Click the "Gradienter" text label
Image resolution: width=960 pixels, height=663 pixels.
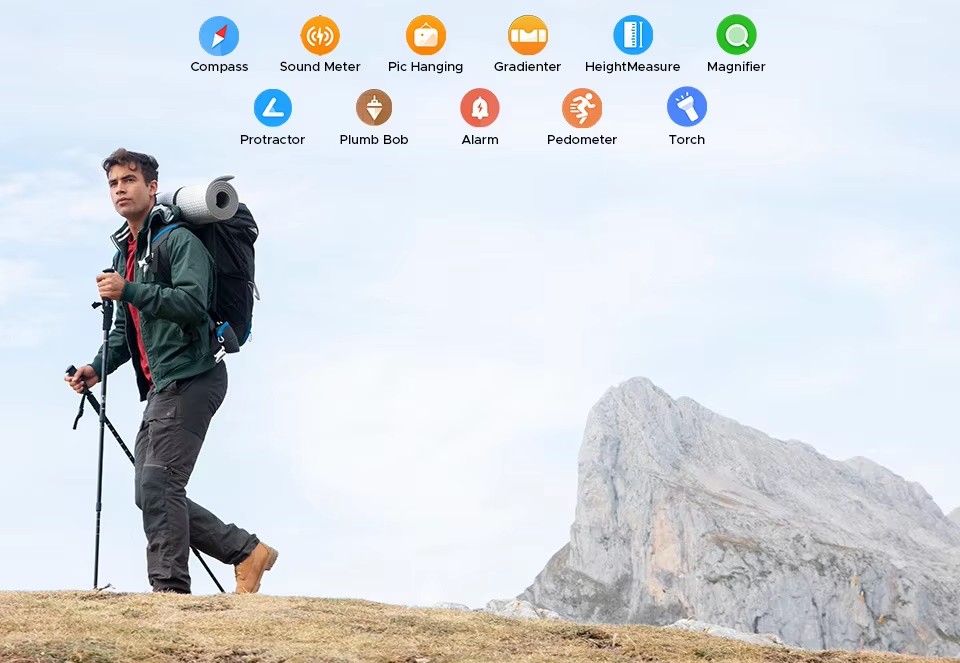pyautogui.click(x=527, y=67)
